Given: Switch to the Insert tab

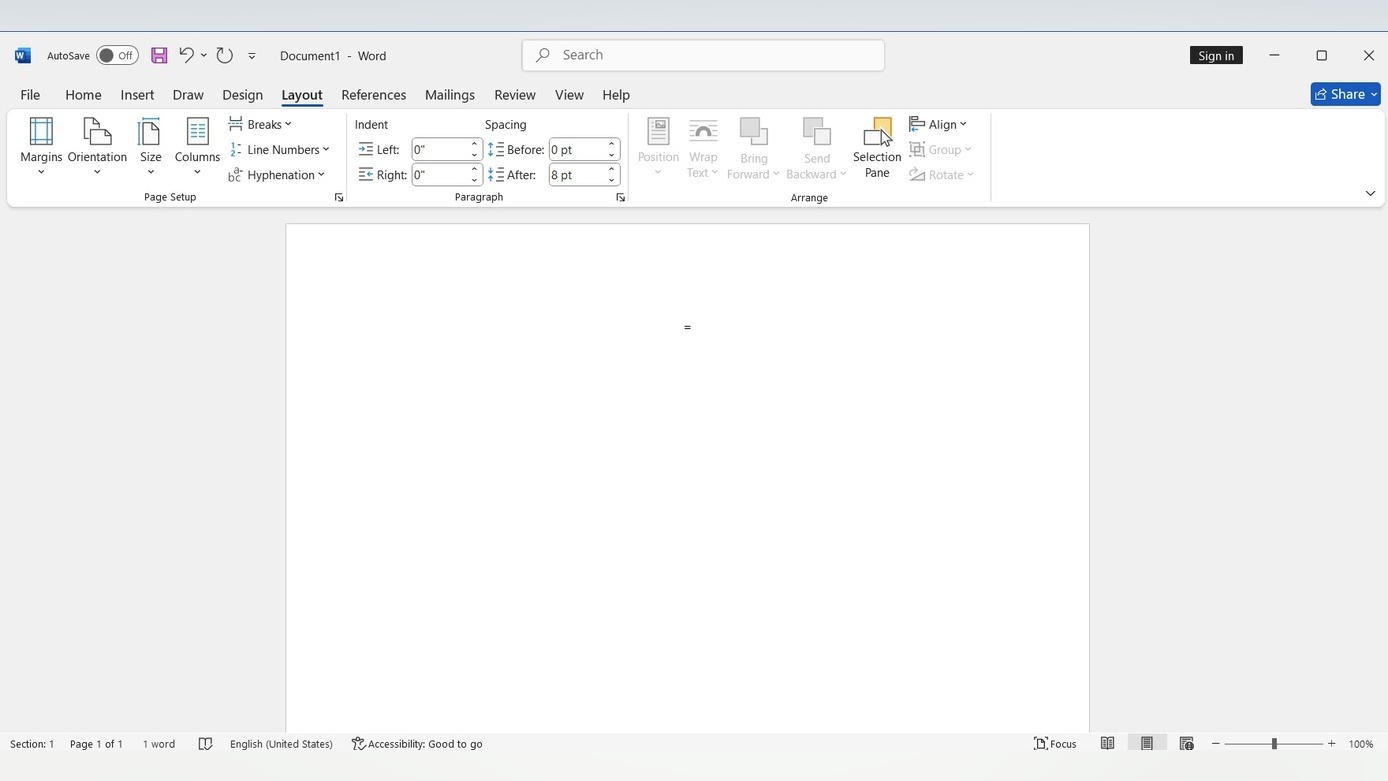Looking at the screenshot, I should 137,95.
